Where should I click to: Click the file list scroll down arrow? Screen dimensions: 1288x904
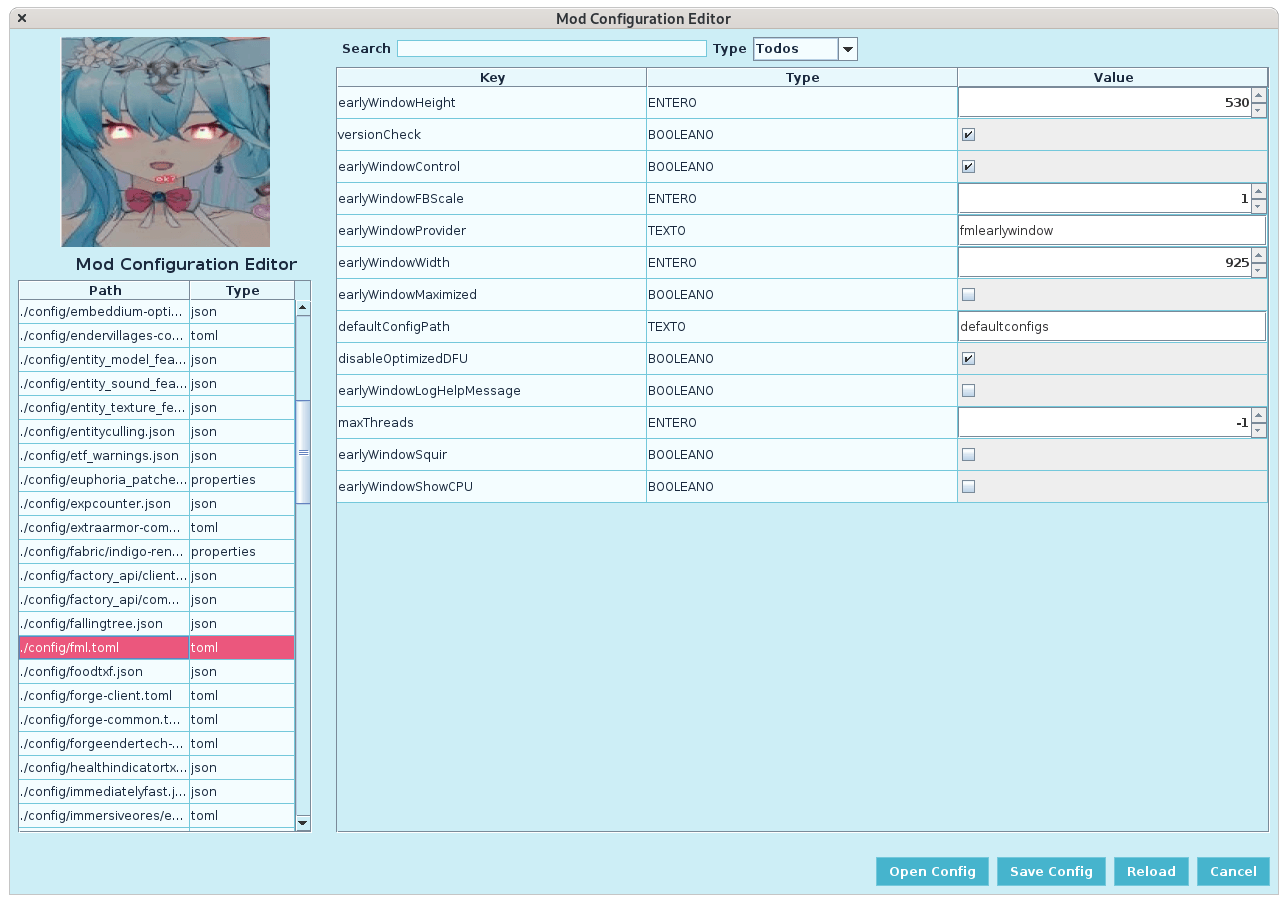[x=303, y=822]
